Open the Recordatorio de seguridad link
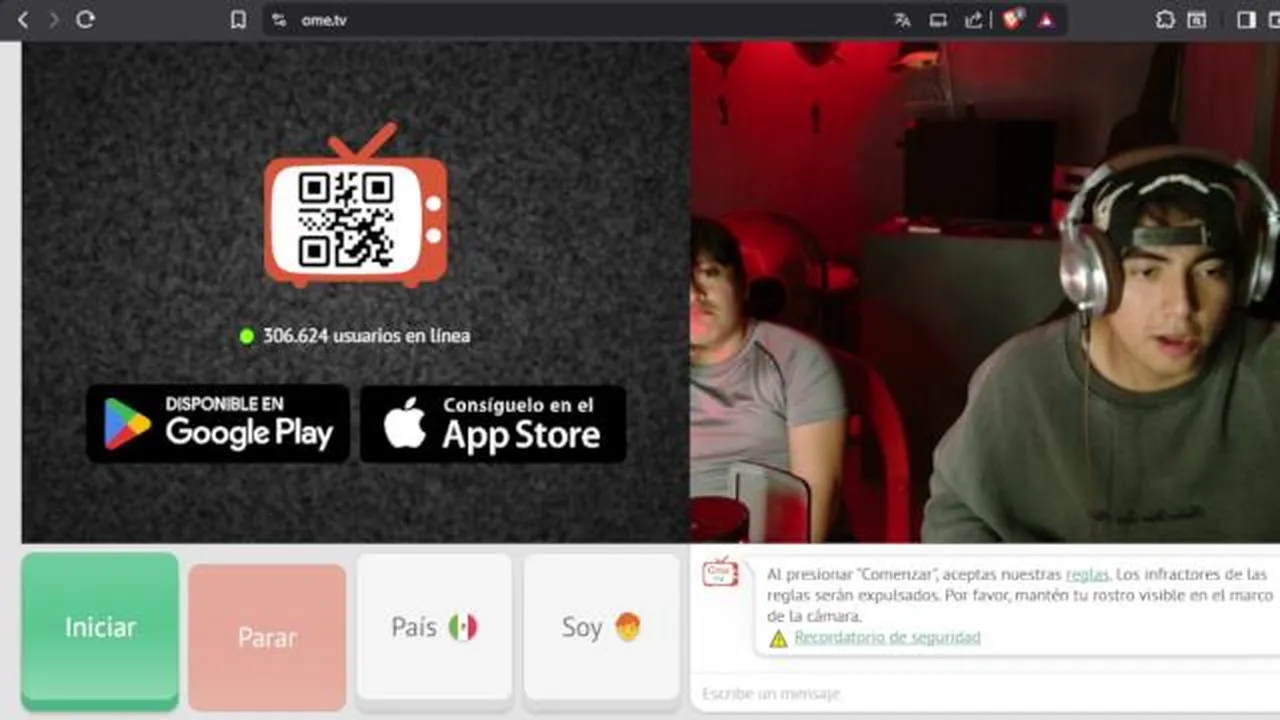This screenshot has width=1280, height=720. (x=887, y=638)
